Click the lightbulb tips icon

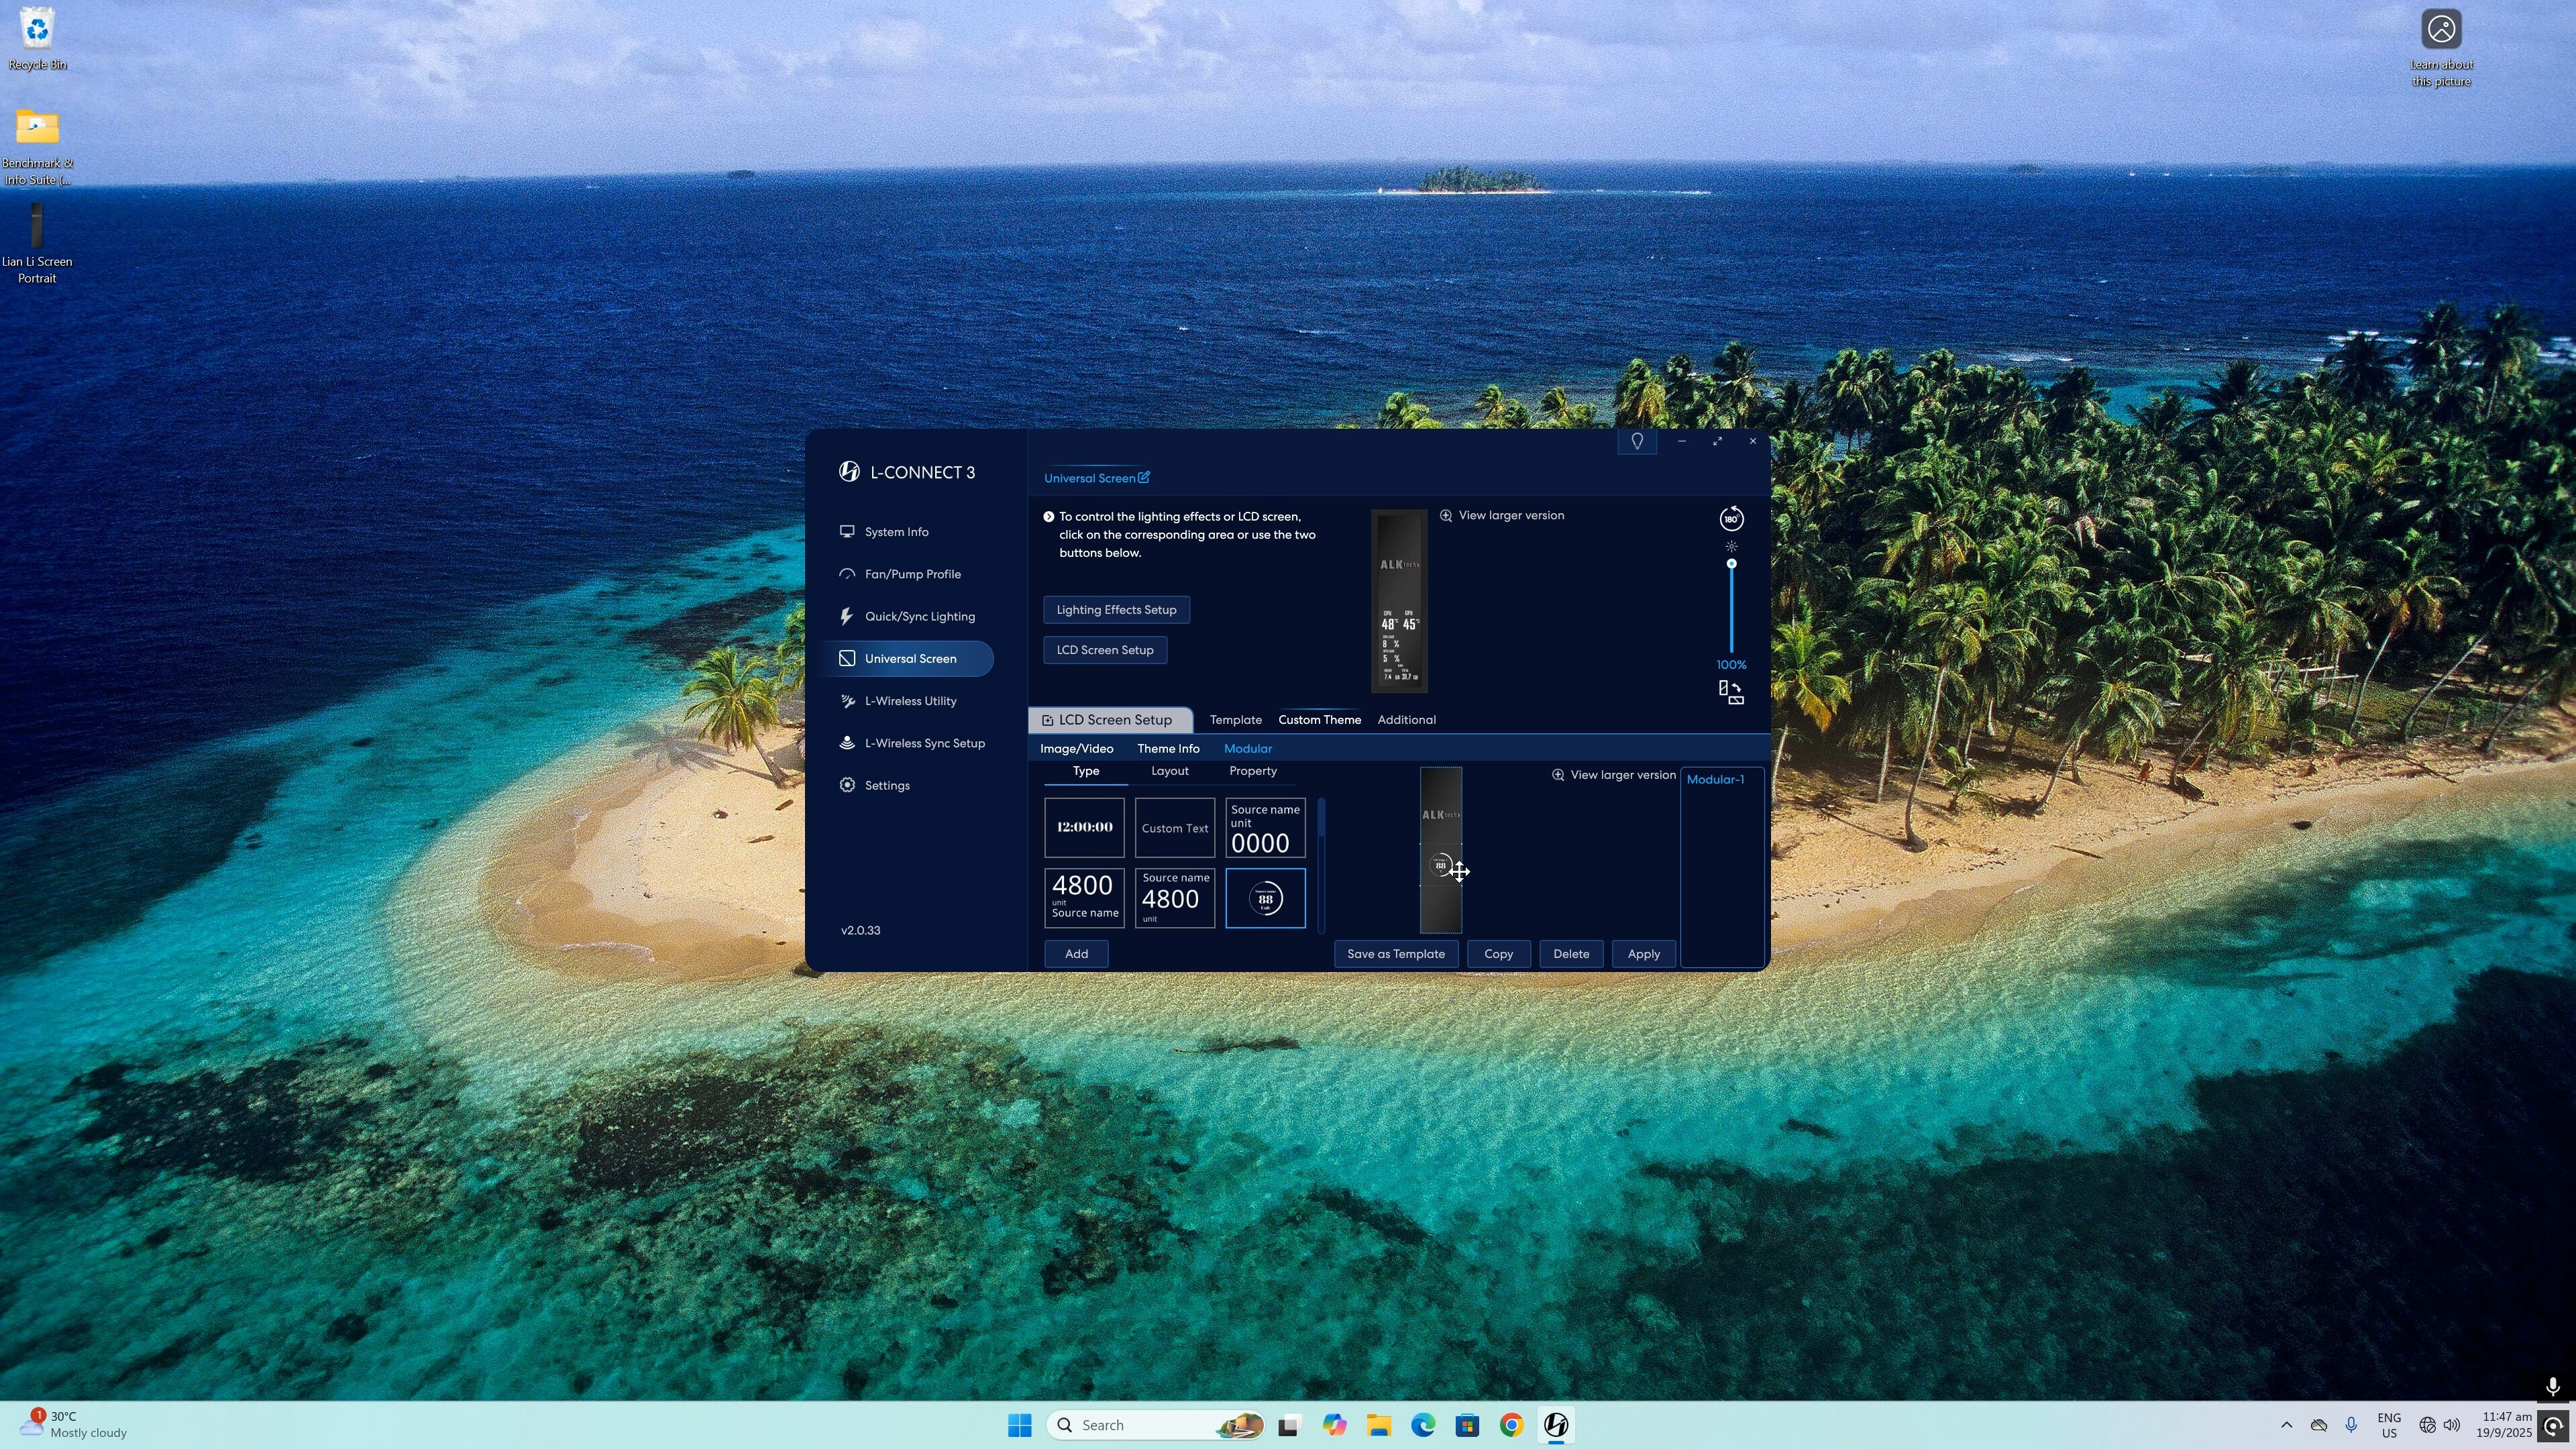click(x=1637, y=441)
